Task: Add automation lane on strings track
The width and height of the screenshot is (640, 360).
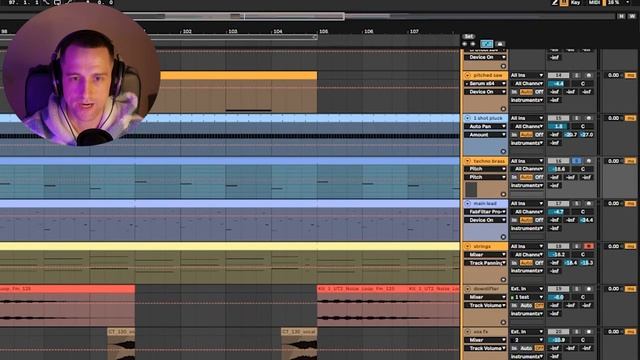Action: pyautogui.click(x=503, y=280)
